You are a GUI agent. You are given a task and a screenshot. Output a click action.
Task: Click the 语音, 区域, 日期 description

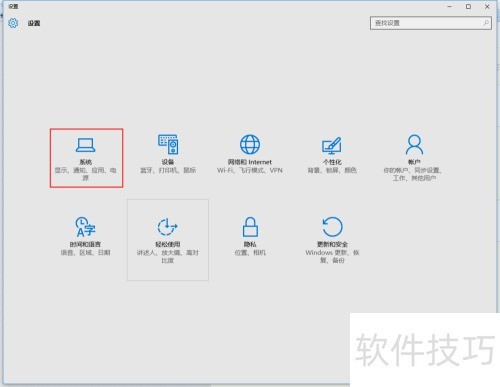click(85, 253)
